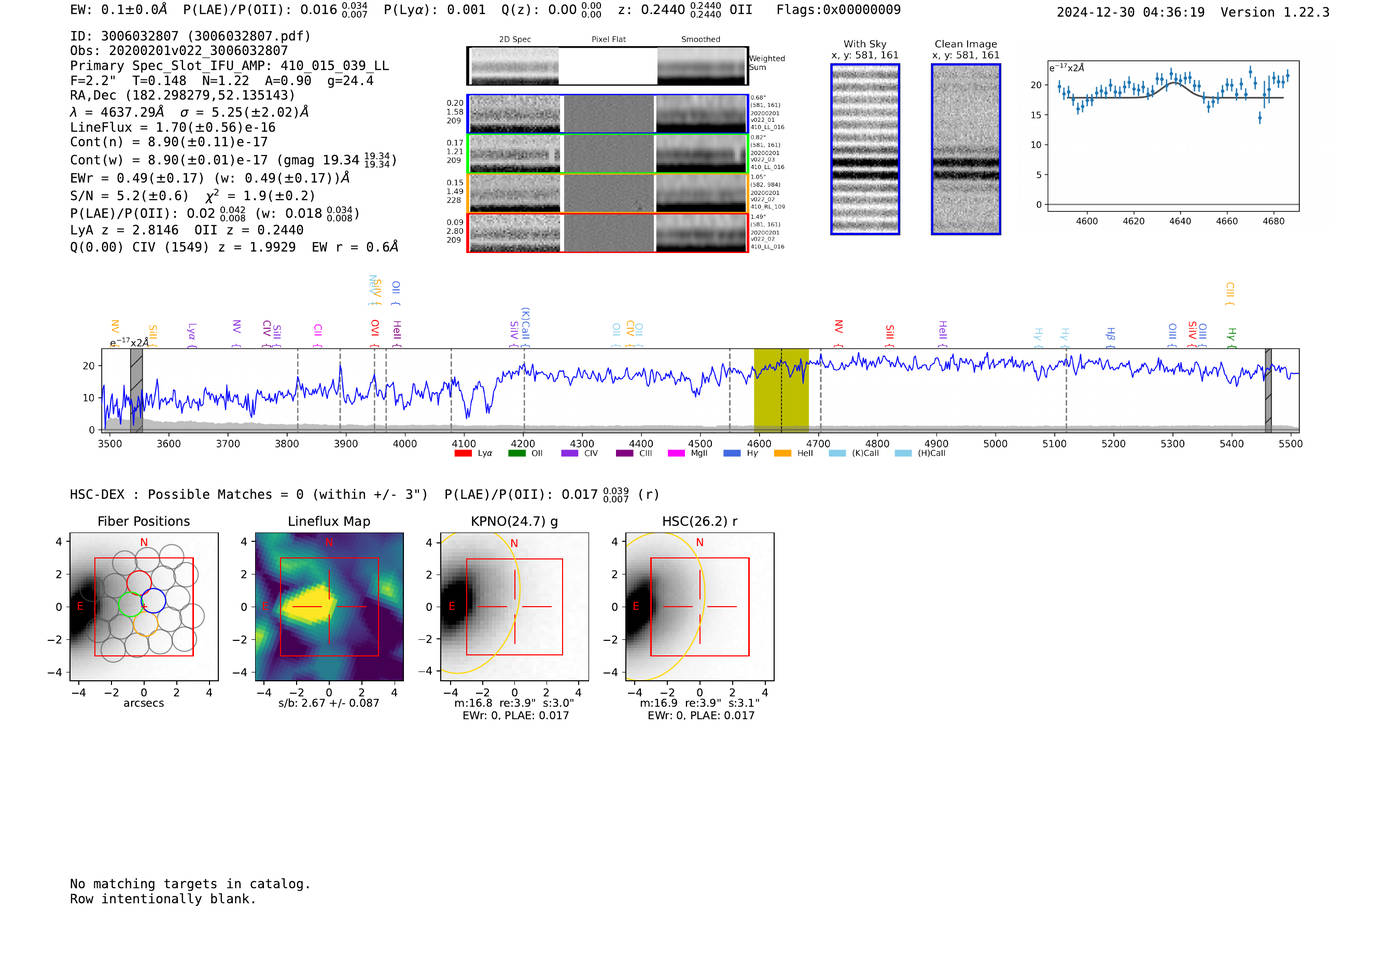This screenshot has height=953, width=1400.
Task: Select the S/N = 5.2(±0.6) value
Action: click(x=129, y=196)
